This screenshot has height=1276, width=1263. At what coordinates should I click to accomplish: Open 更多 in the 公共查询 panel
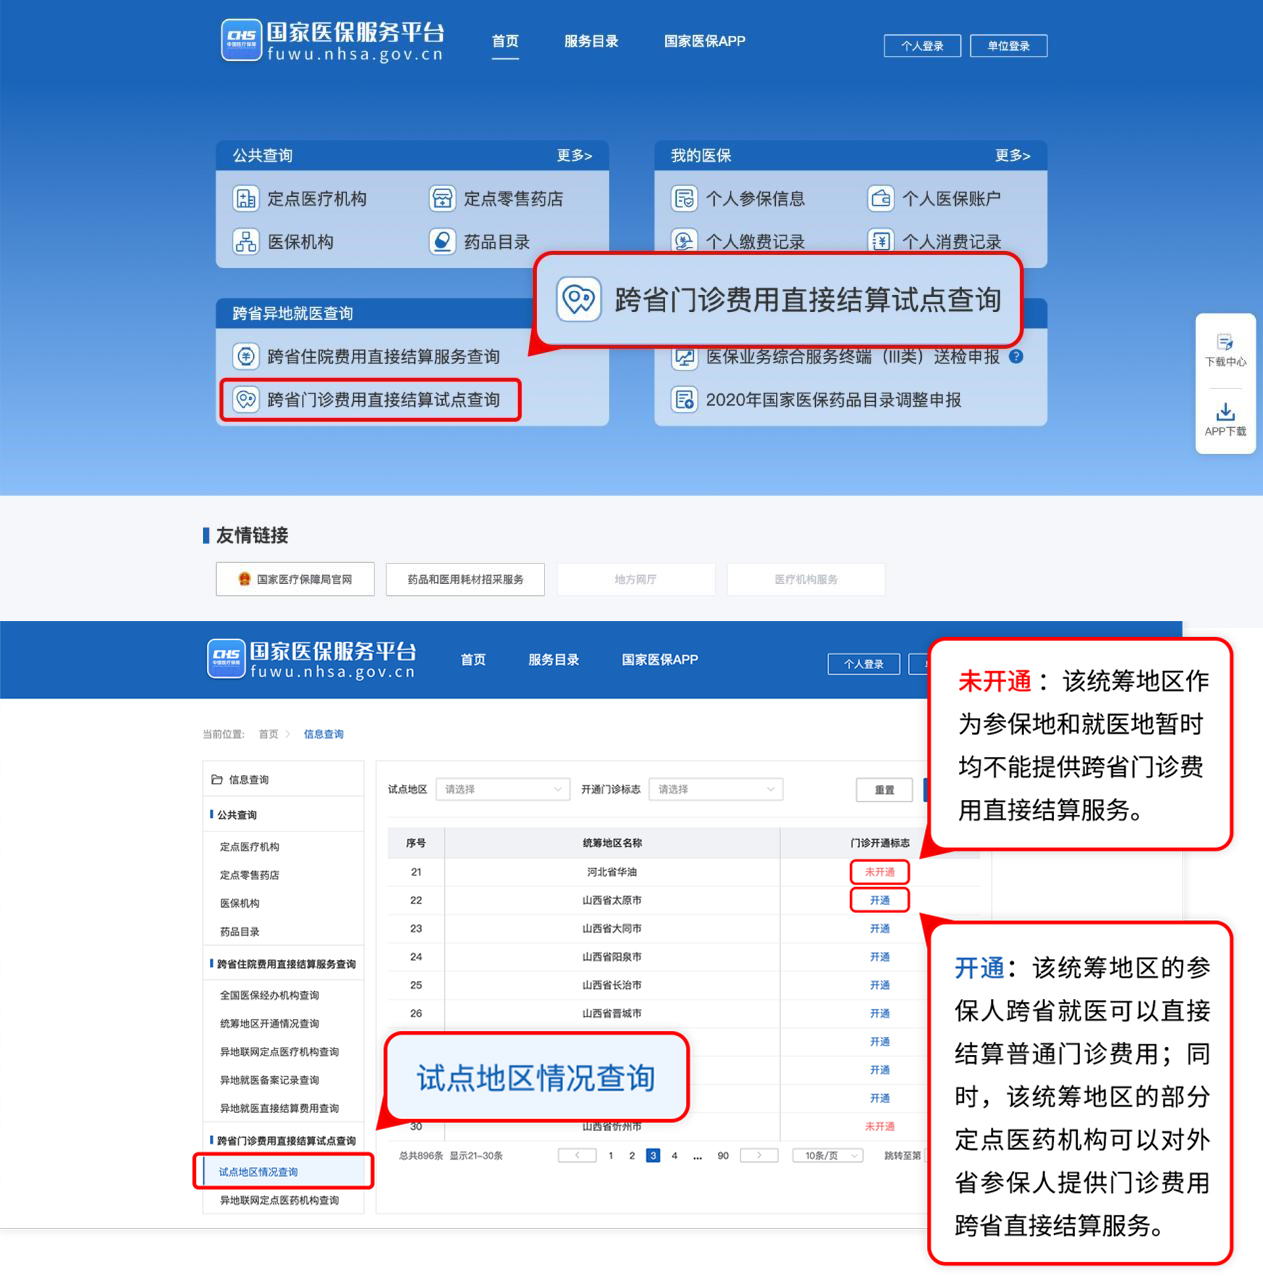click(x=574, y=155)
